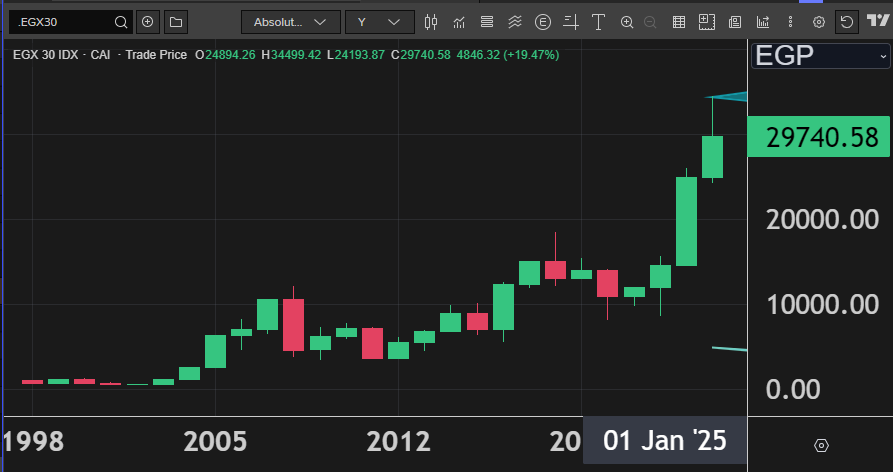Zoom in using the magnifier plus icon
Screen dimensions: 893x472
tap(627, 22)
